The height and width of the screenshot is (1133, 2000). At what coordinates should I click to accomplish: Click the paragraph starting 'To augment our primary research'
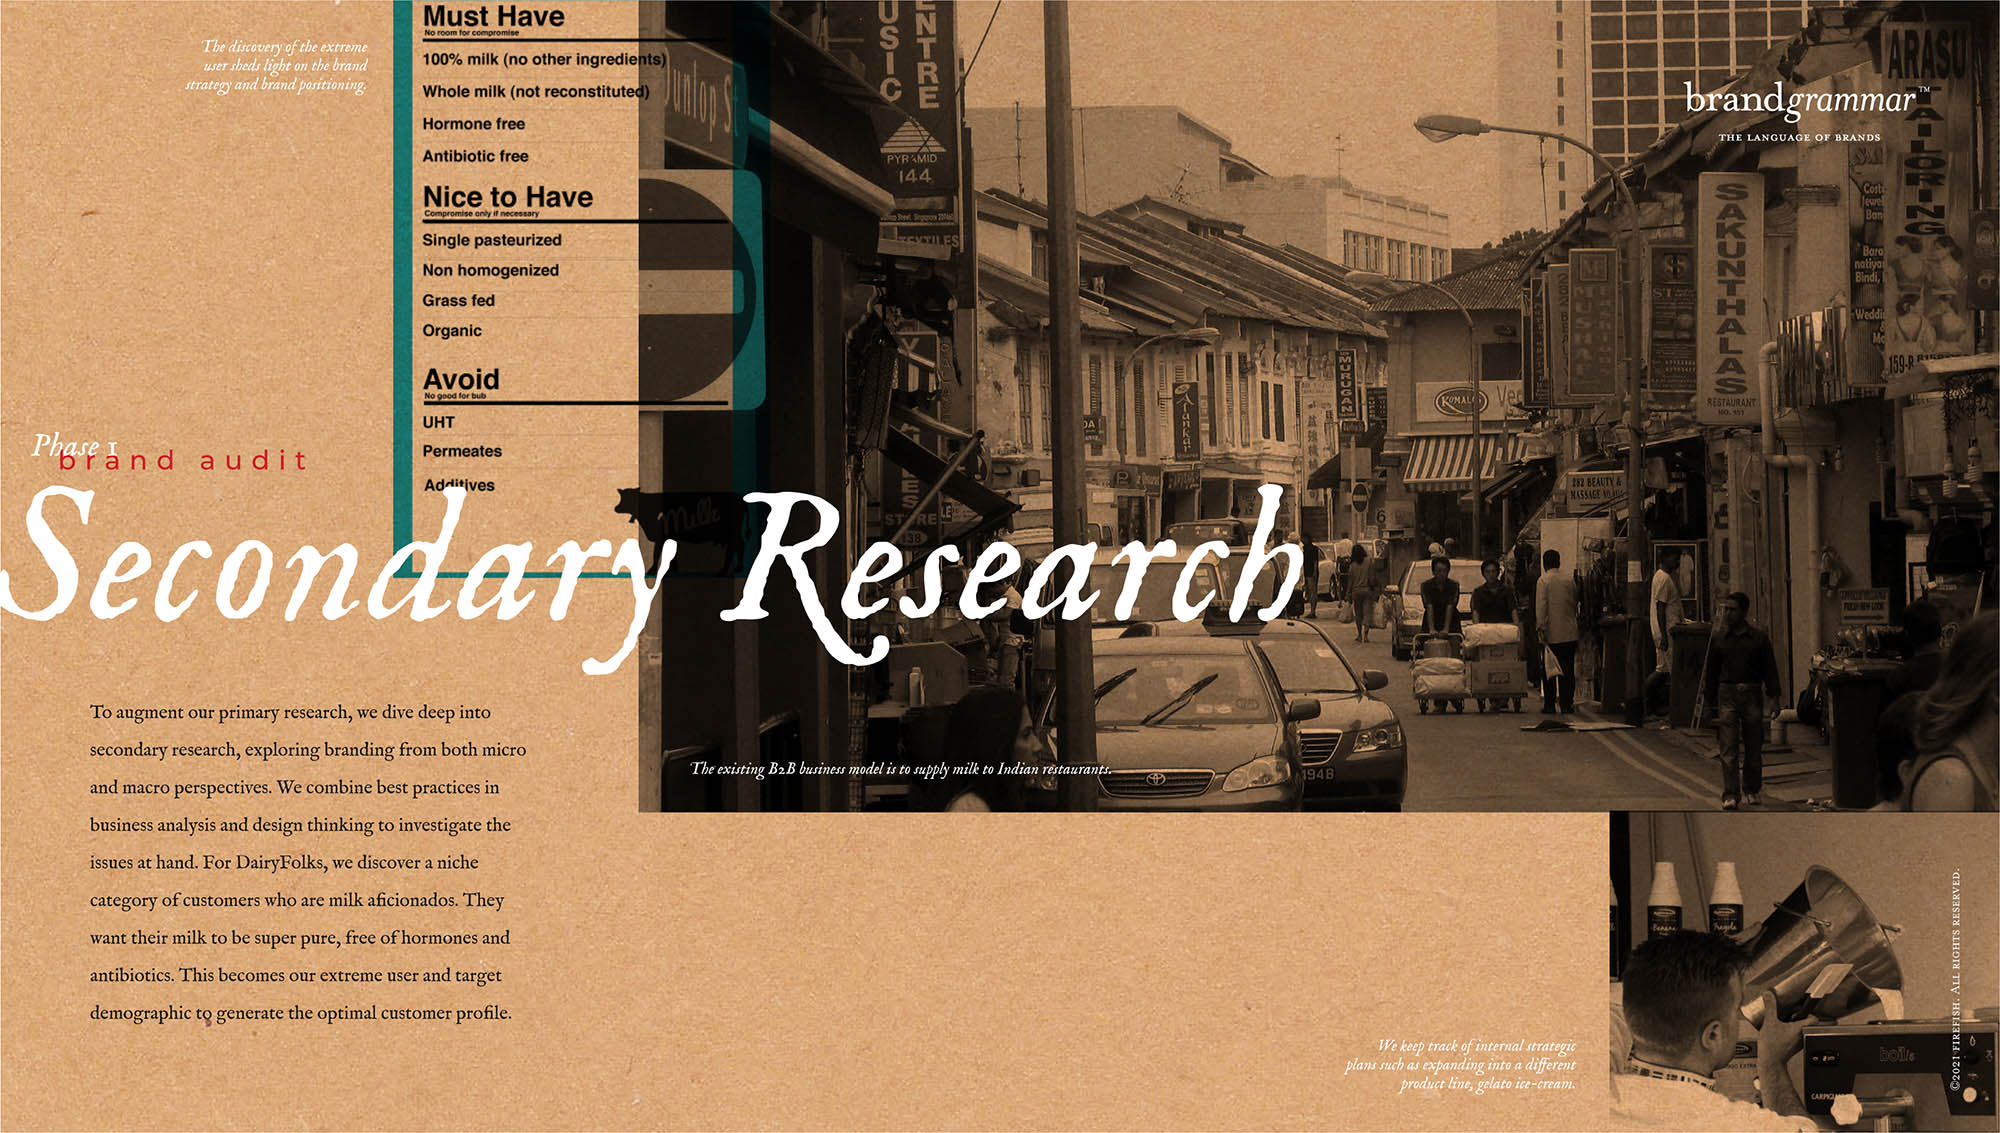[308, 862]
